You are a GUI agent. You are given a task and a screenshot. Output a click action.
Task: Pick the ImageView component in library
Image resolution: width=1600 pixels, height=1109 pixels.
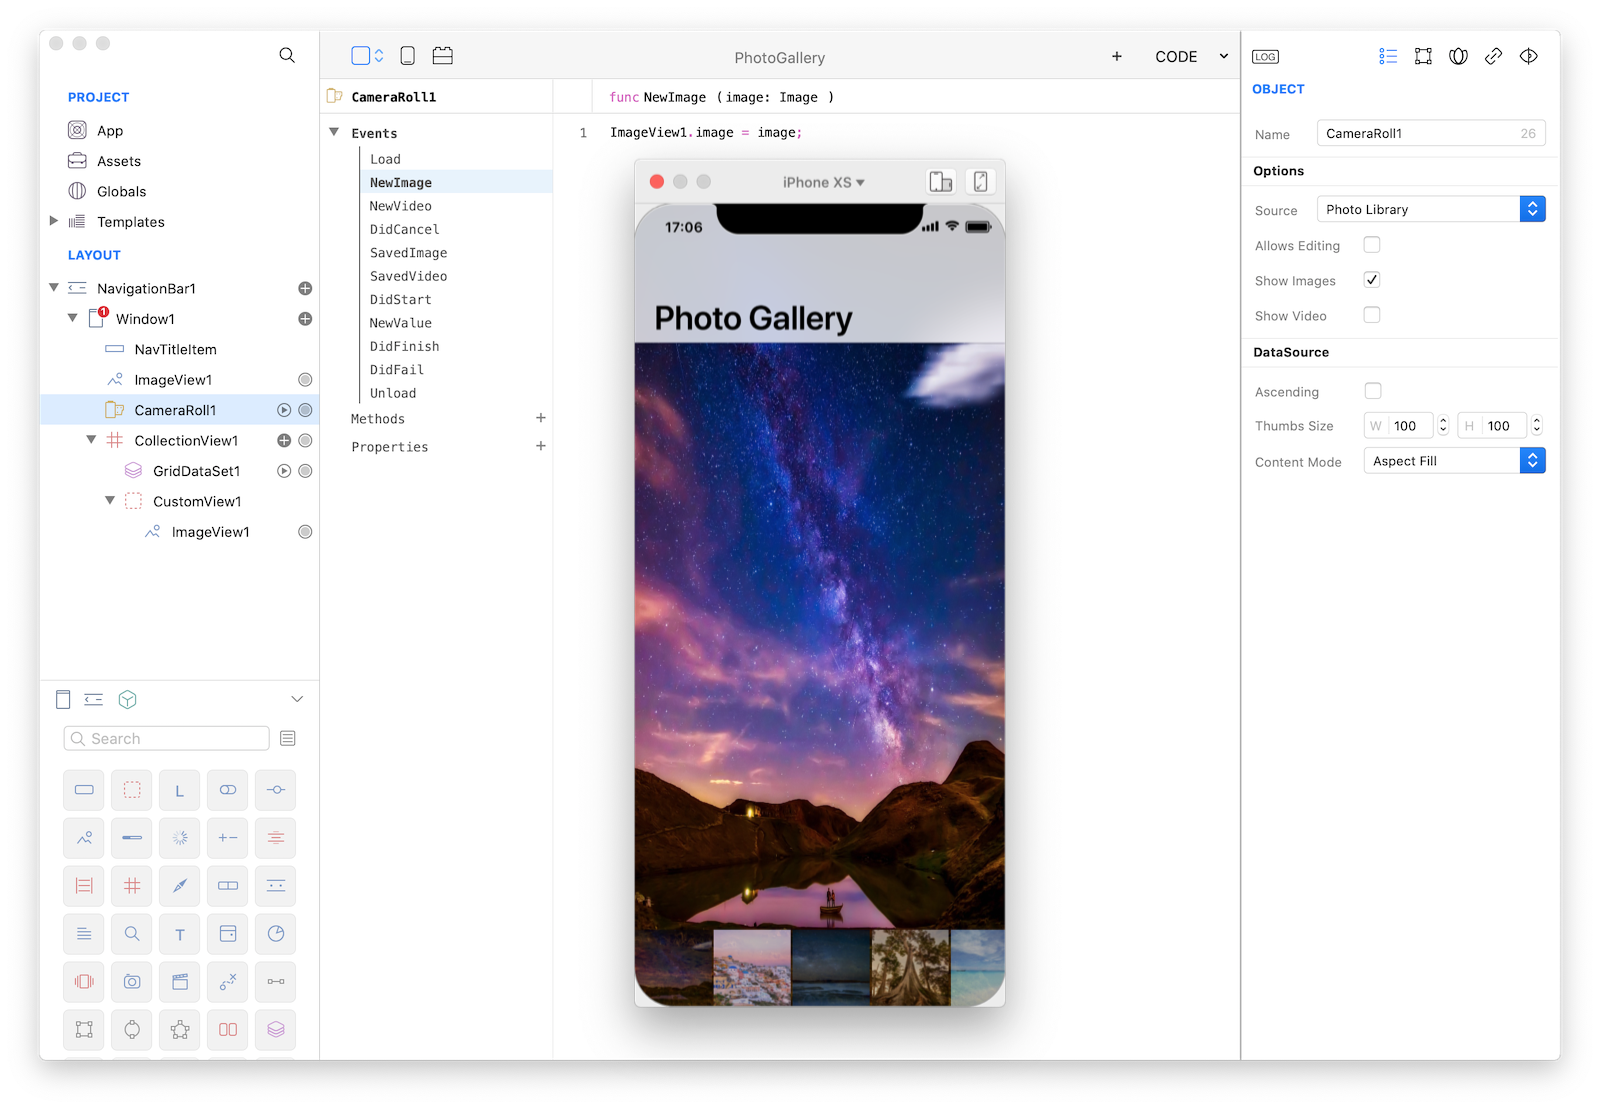coord(84,839)
